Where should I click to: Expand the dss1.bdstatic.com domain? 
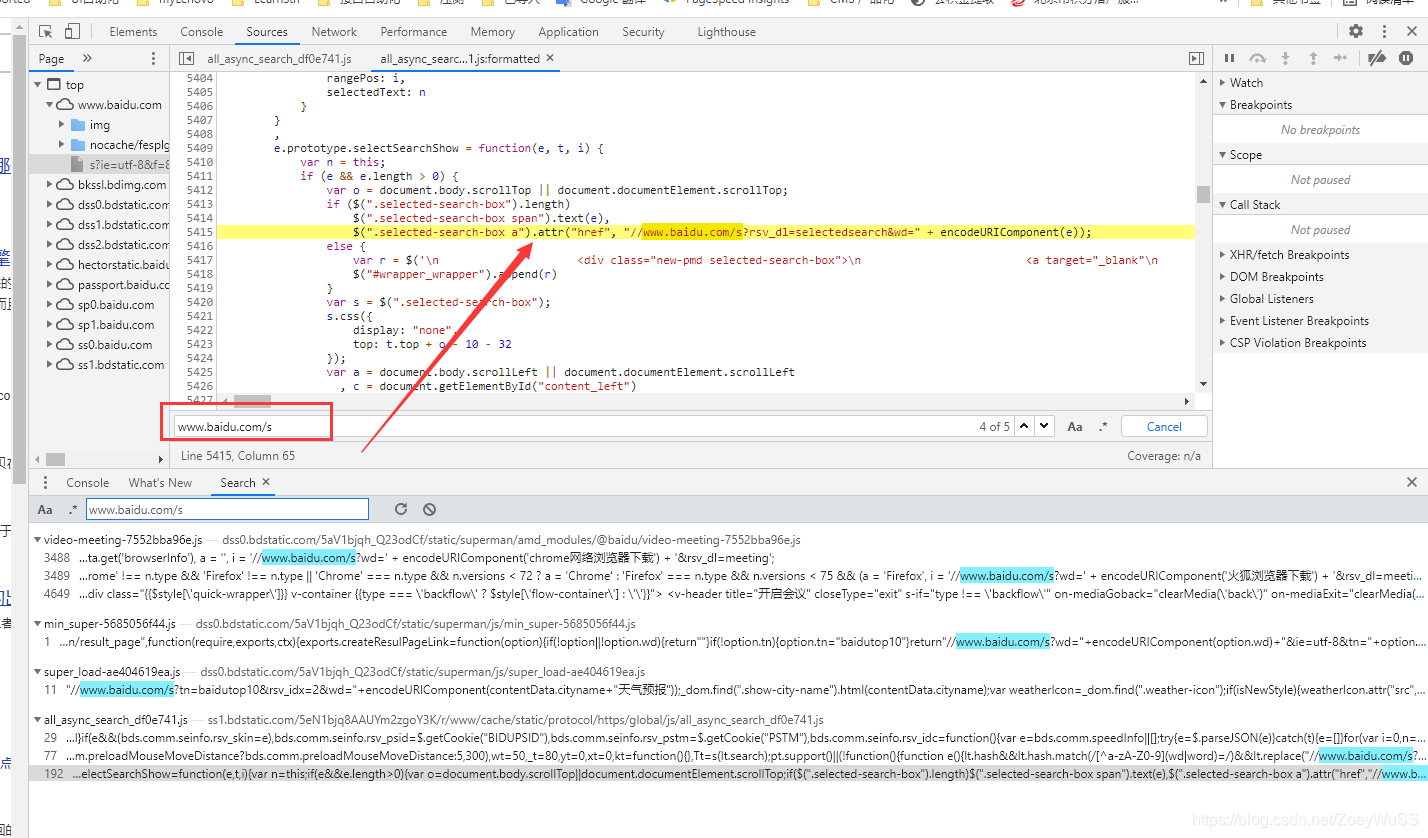[50, 225]
